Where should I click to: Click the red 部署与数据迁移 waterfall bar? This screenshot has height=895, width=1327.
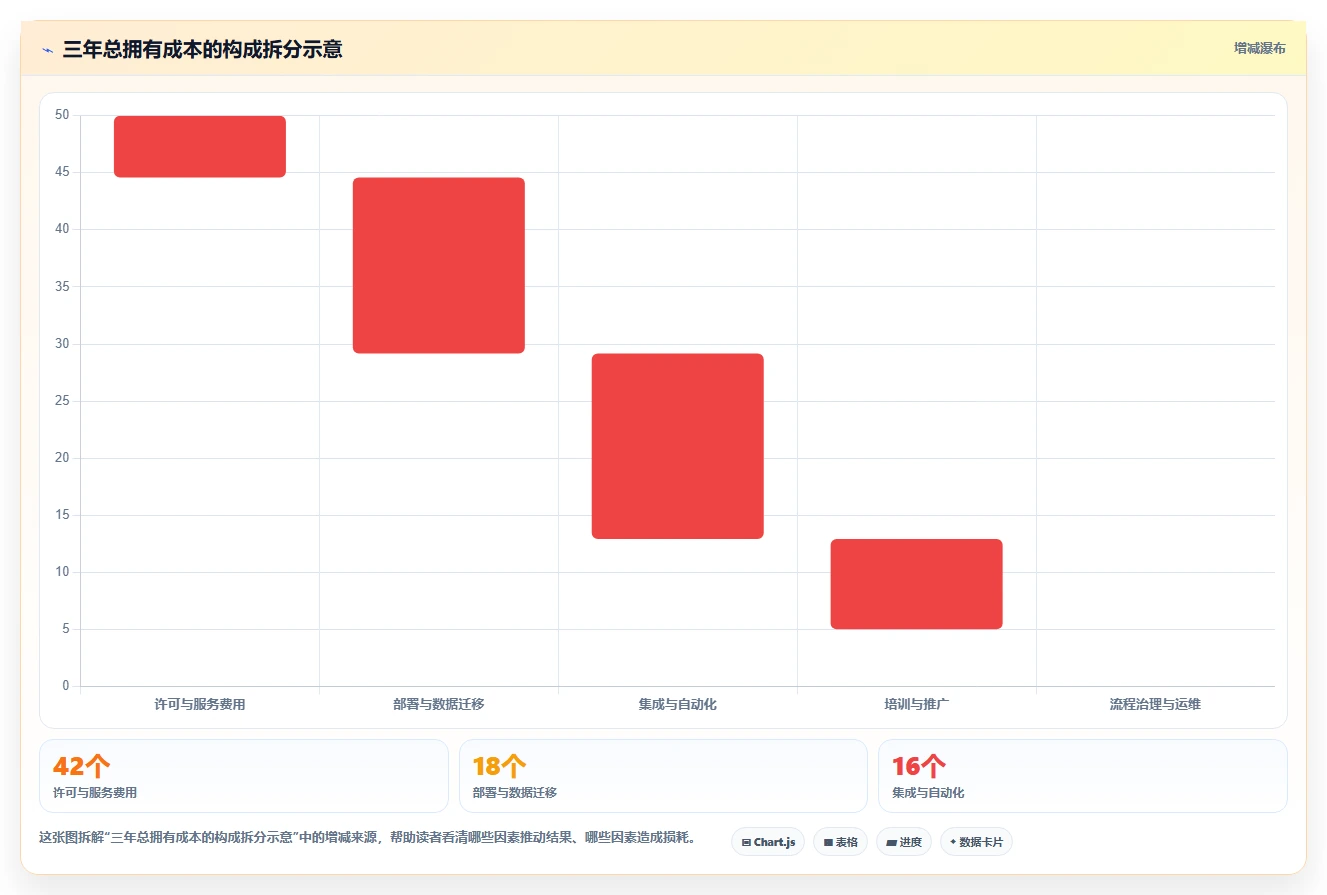click(x=439, y=266)
